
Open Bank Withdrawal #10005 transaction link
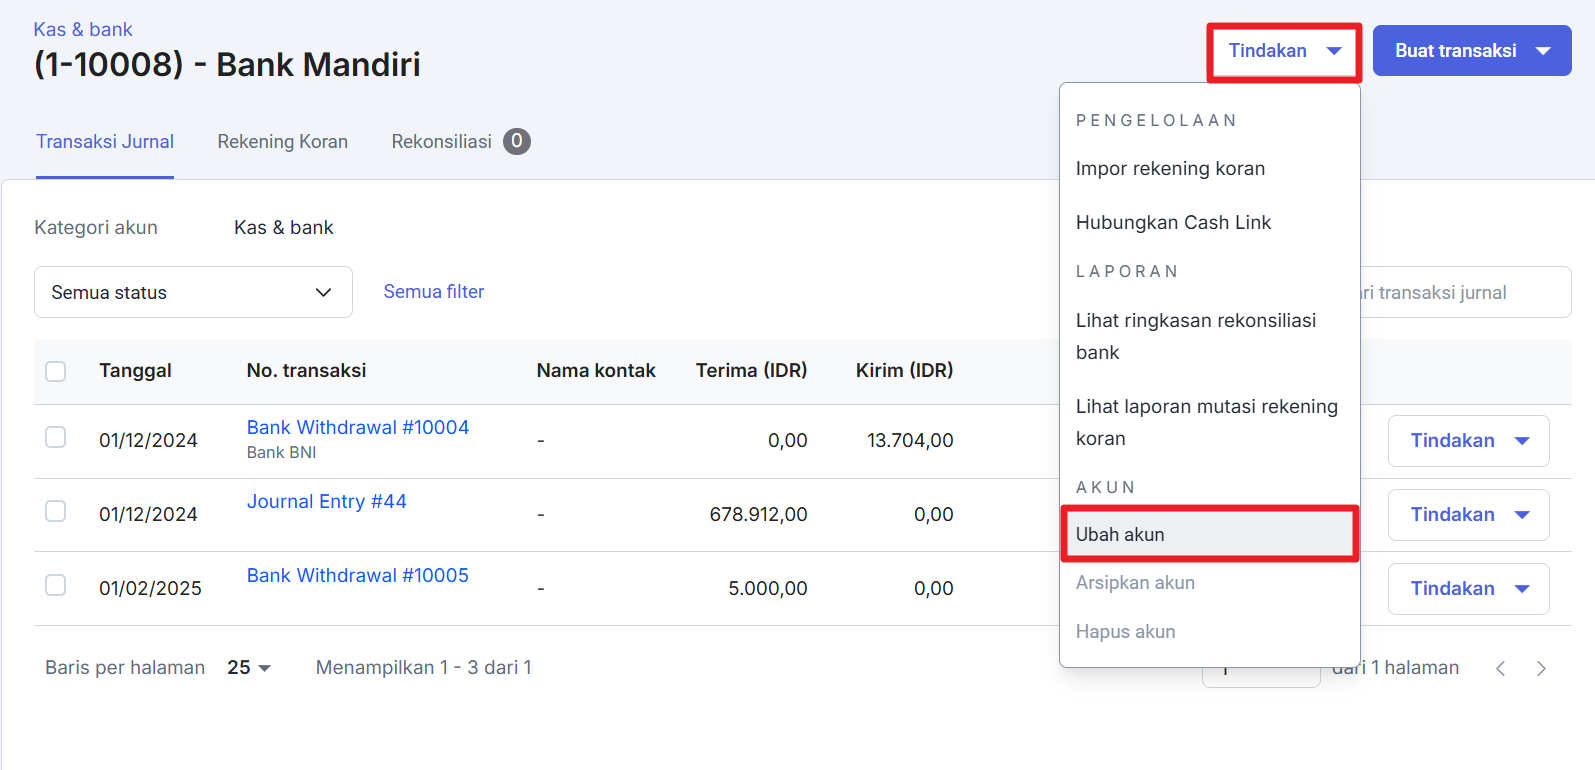(358, 575)
